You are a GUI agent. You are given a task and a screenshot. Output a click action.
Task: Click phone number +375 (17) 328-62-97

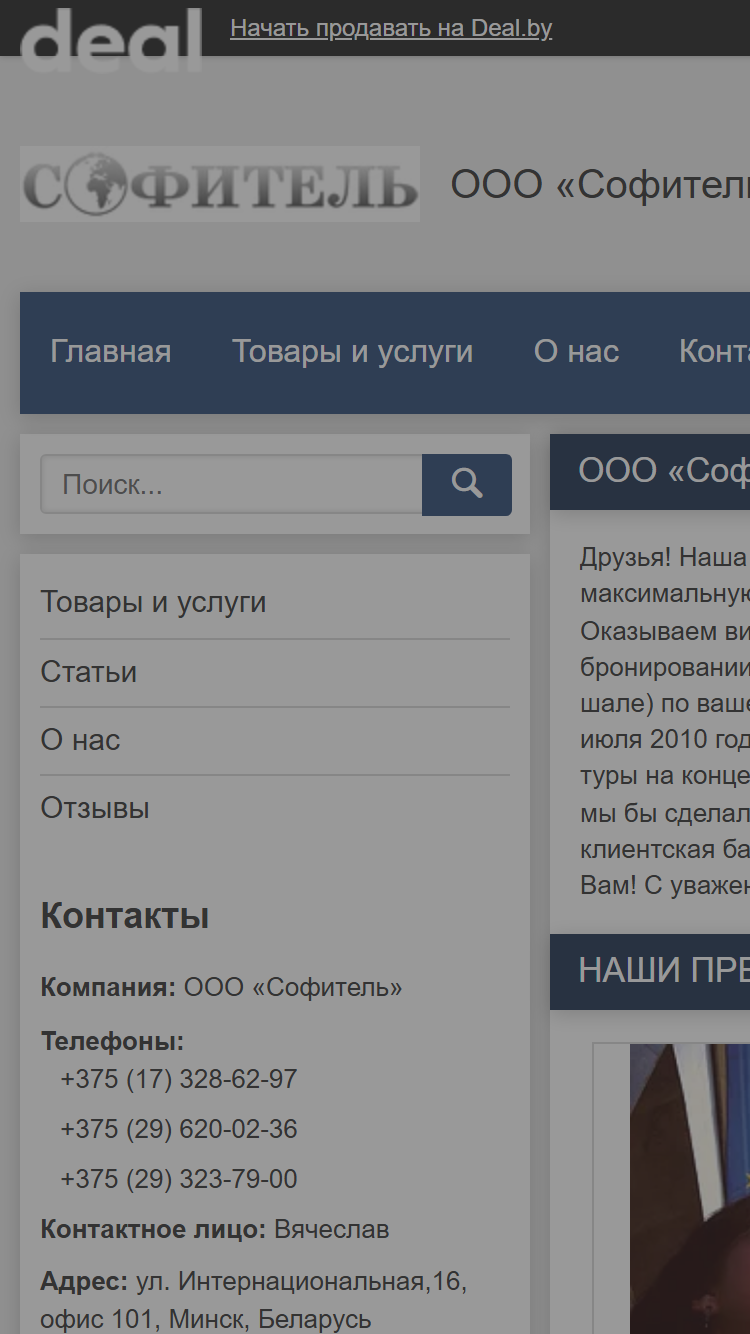[179, 1080]
